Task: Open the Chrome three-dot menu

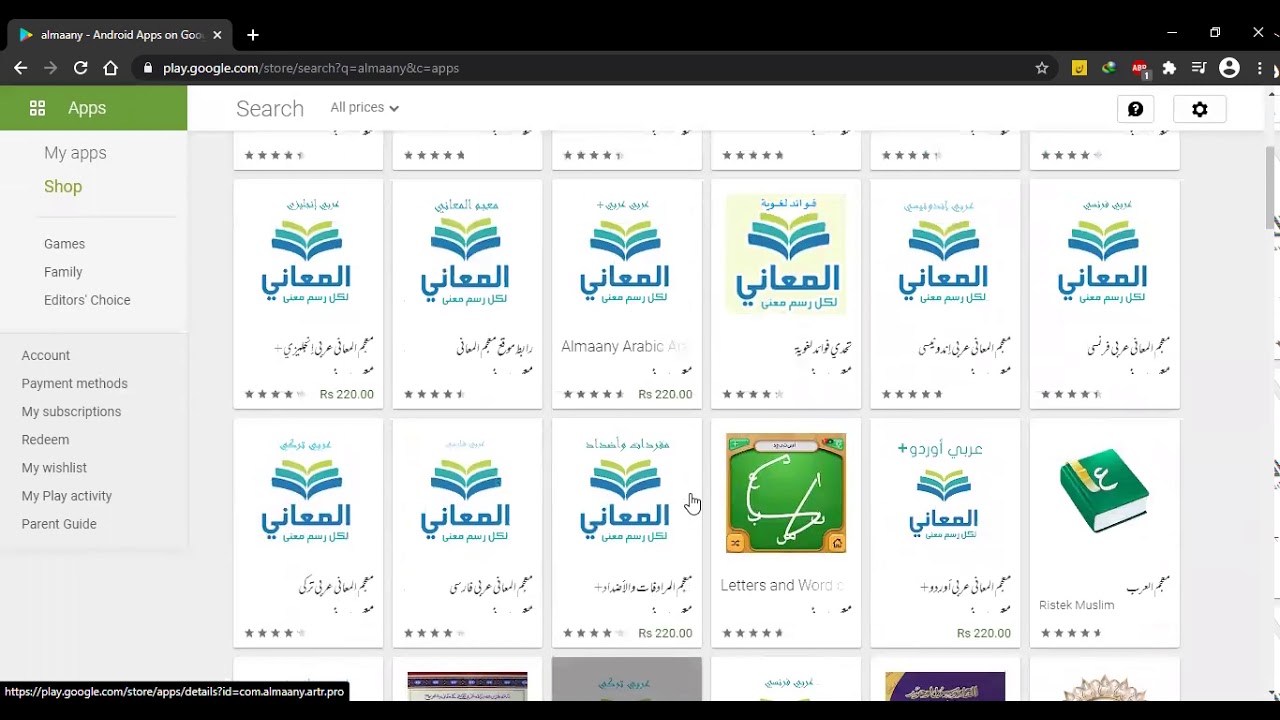Action: (1261, 68)
